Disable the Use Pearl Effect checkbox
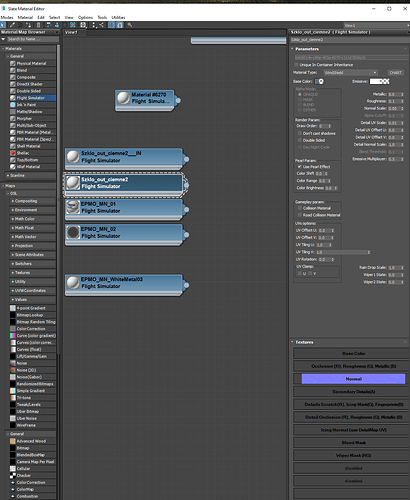Viewport: 410px width, 500px height. [300, 167]
